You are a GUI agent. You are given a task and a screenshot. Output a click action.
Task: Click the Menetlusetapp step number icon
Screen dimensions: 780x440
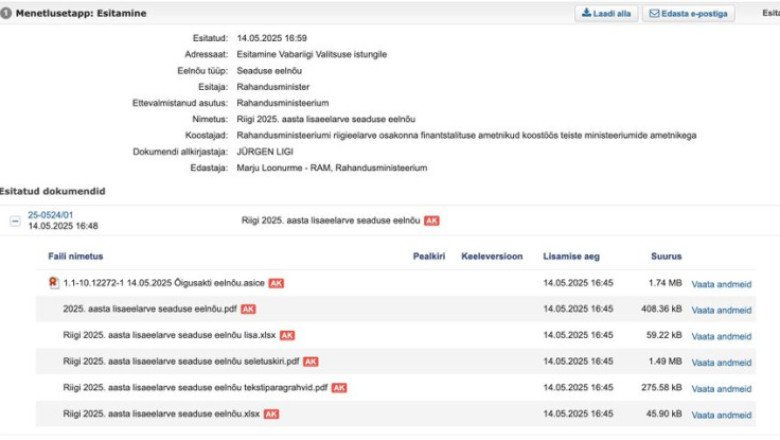[x=6, y=13]
